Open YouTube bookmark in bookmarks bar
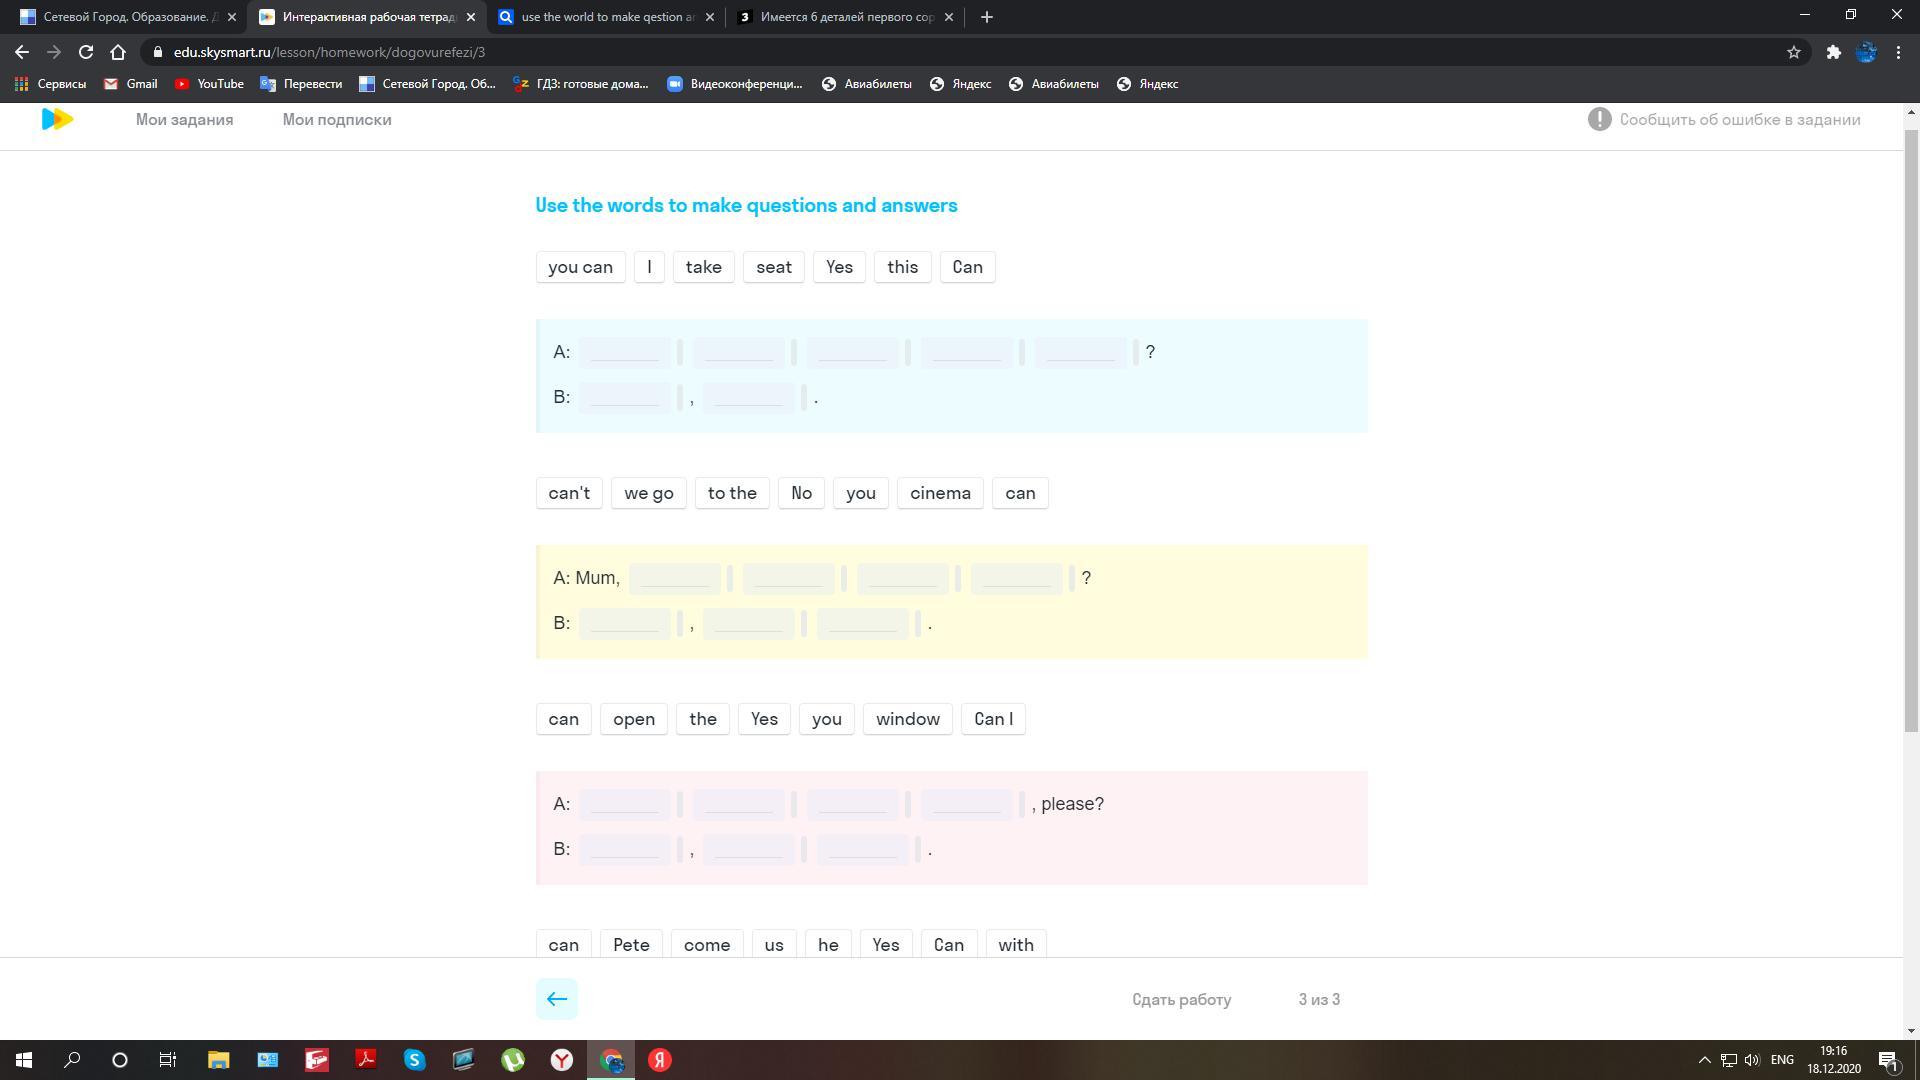Viewport: 1920px width, 1080px height. point(209,84)
